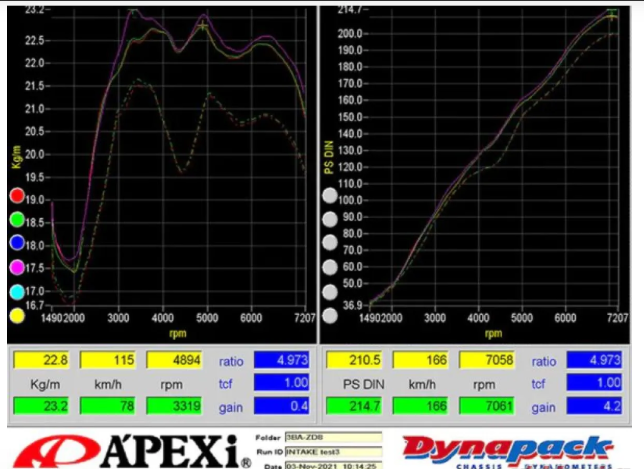Click the tcf label in the torque panel

[x=225, y=384]
